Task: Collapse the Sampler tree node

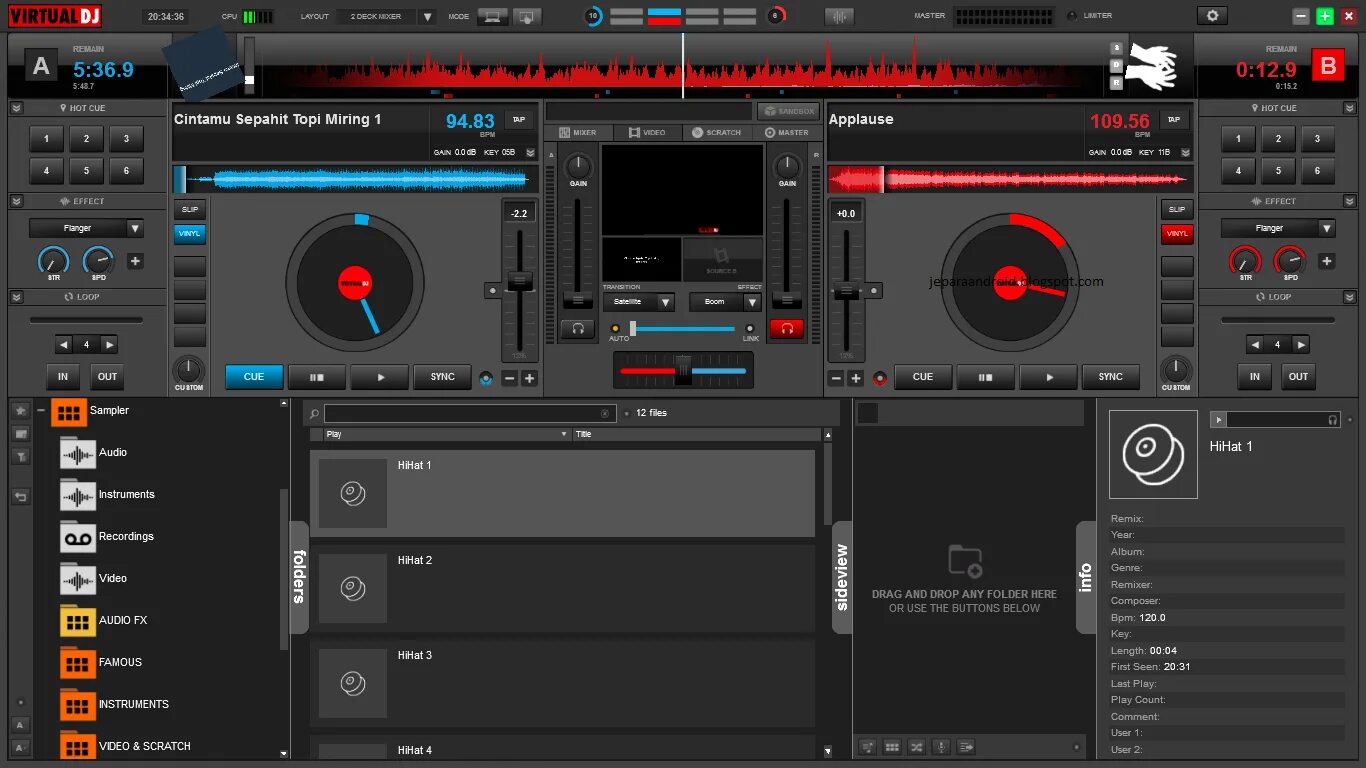Action: 41,411
